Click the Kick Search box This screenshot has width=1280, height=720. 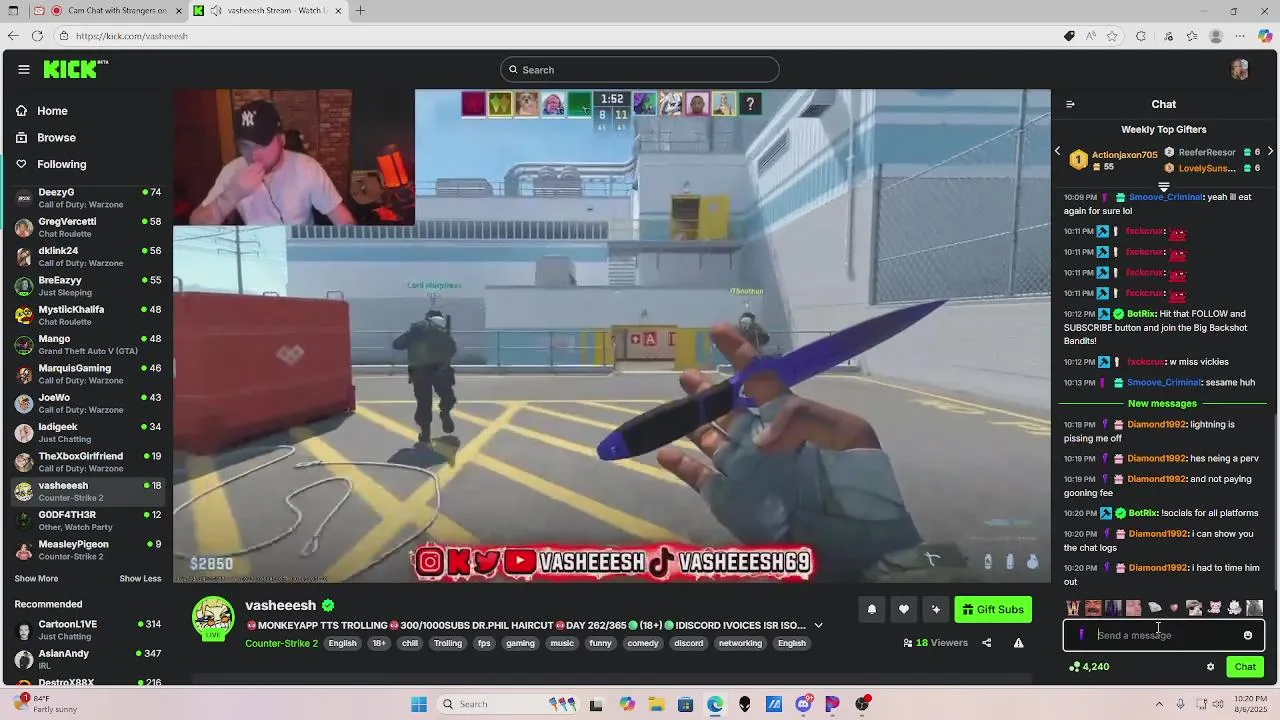[640, 70]
